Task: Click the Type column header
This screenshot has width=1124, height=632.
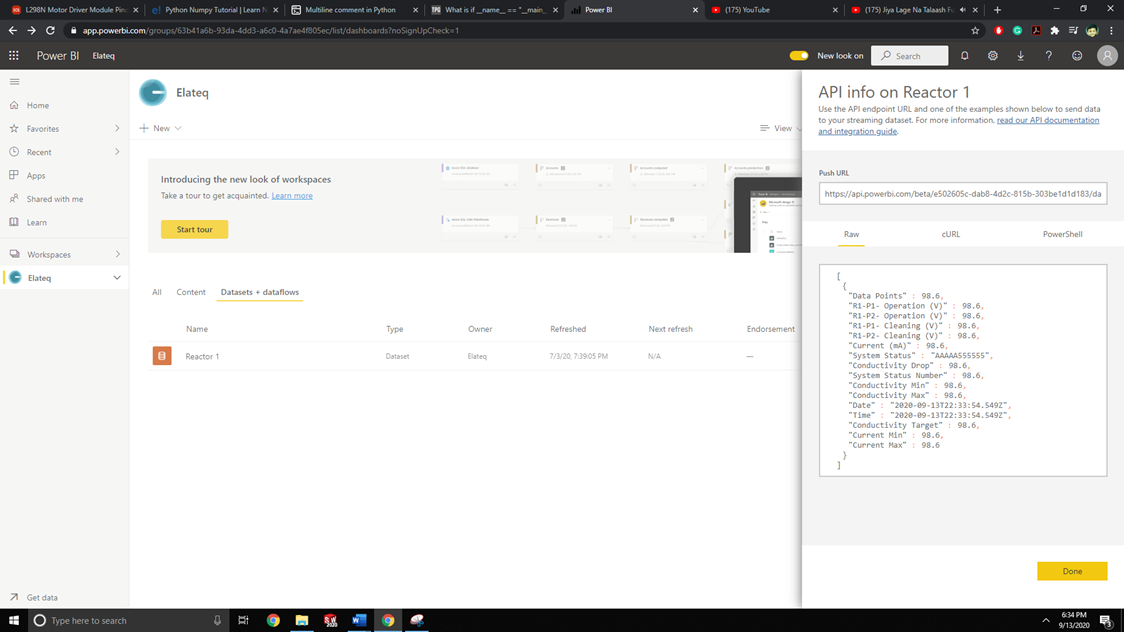Action: (394, 329)
